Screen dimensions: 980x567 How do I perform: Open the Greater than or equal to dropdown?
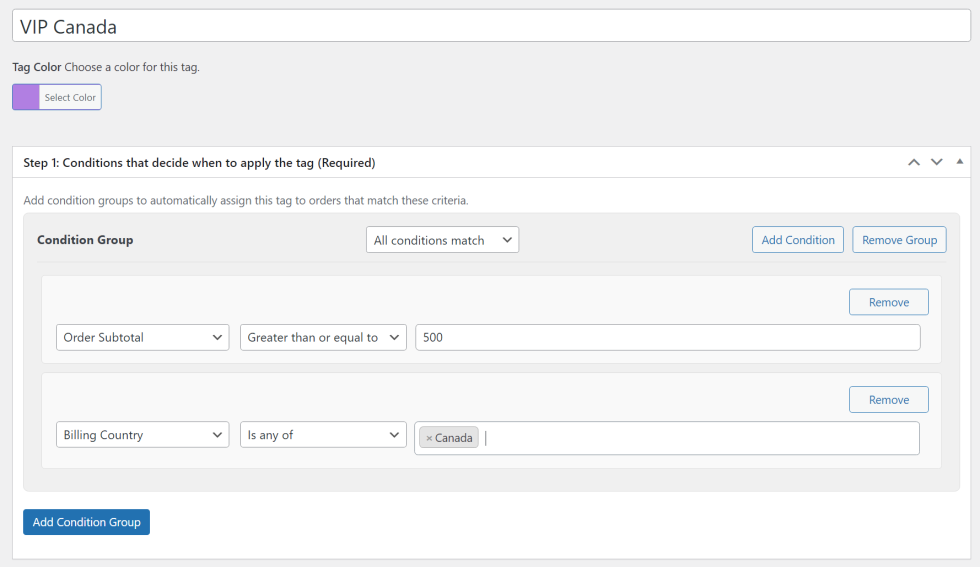click(x=323, y=338)
